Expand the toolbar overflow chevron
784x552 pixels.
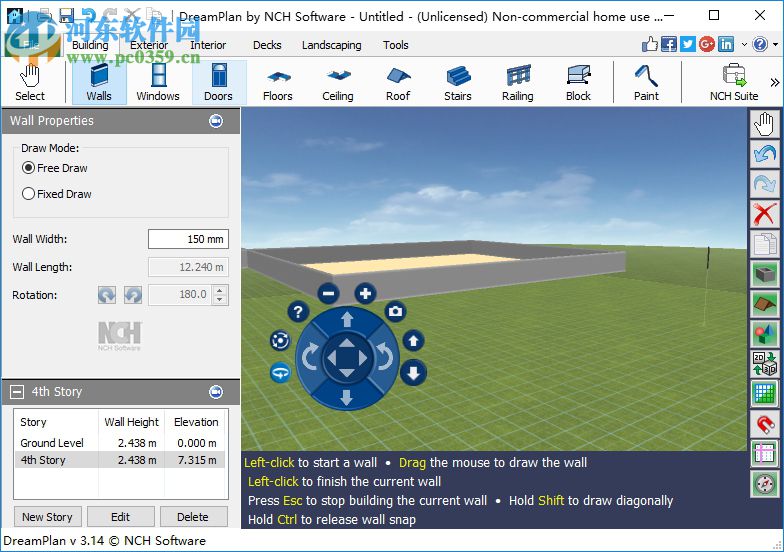(x=774, y=83)
